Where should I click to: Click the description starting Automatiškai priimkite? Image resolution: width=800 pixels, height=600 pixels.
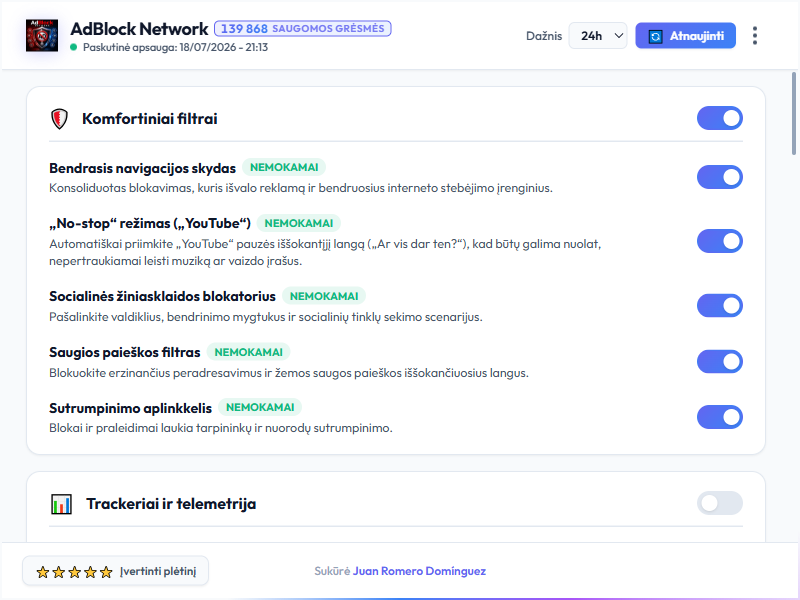(x=325, y=253)
